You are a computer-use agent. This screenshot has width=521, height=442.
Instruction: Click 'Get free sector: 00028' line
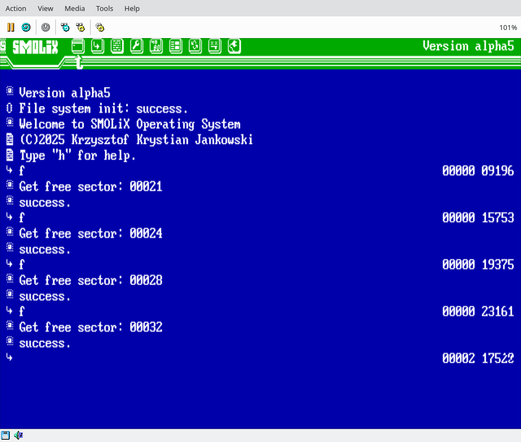91,280
